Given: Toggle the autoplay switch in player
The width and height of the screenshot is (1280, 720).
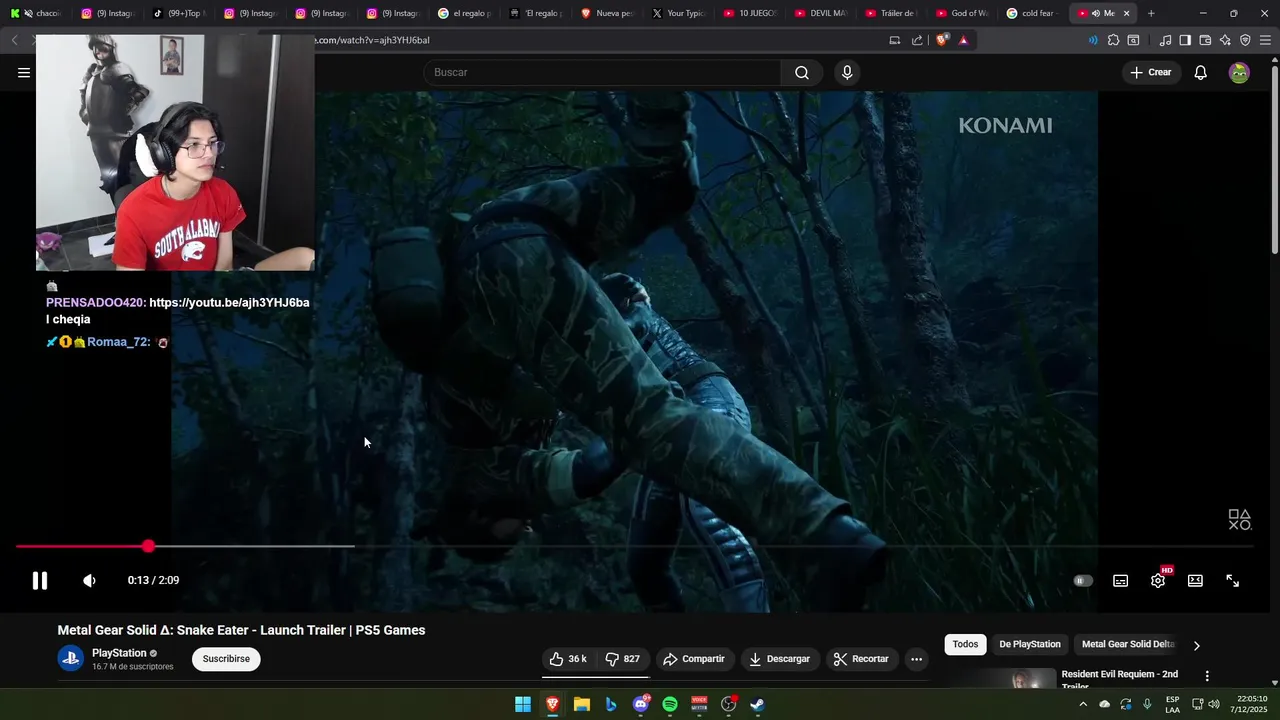Looking at the screenshot, I should (1083, 580).
